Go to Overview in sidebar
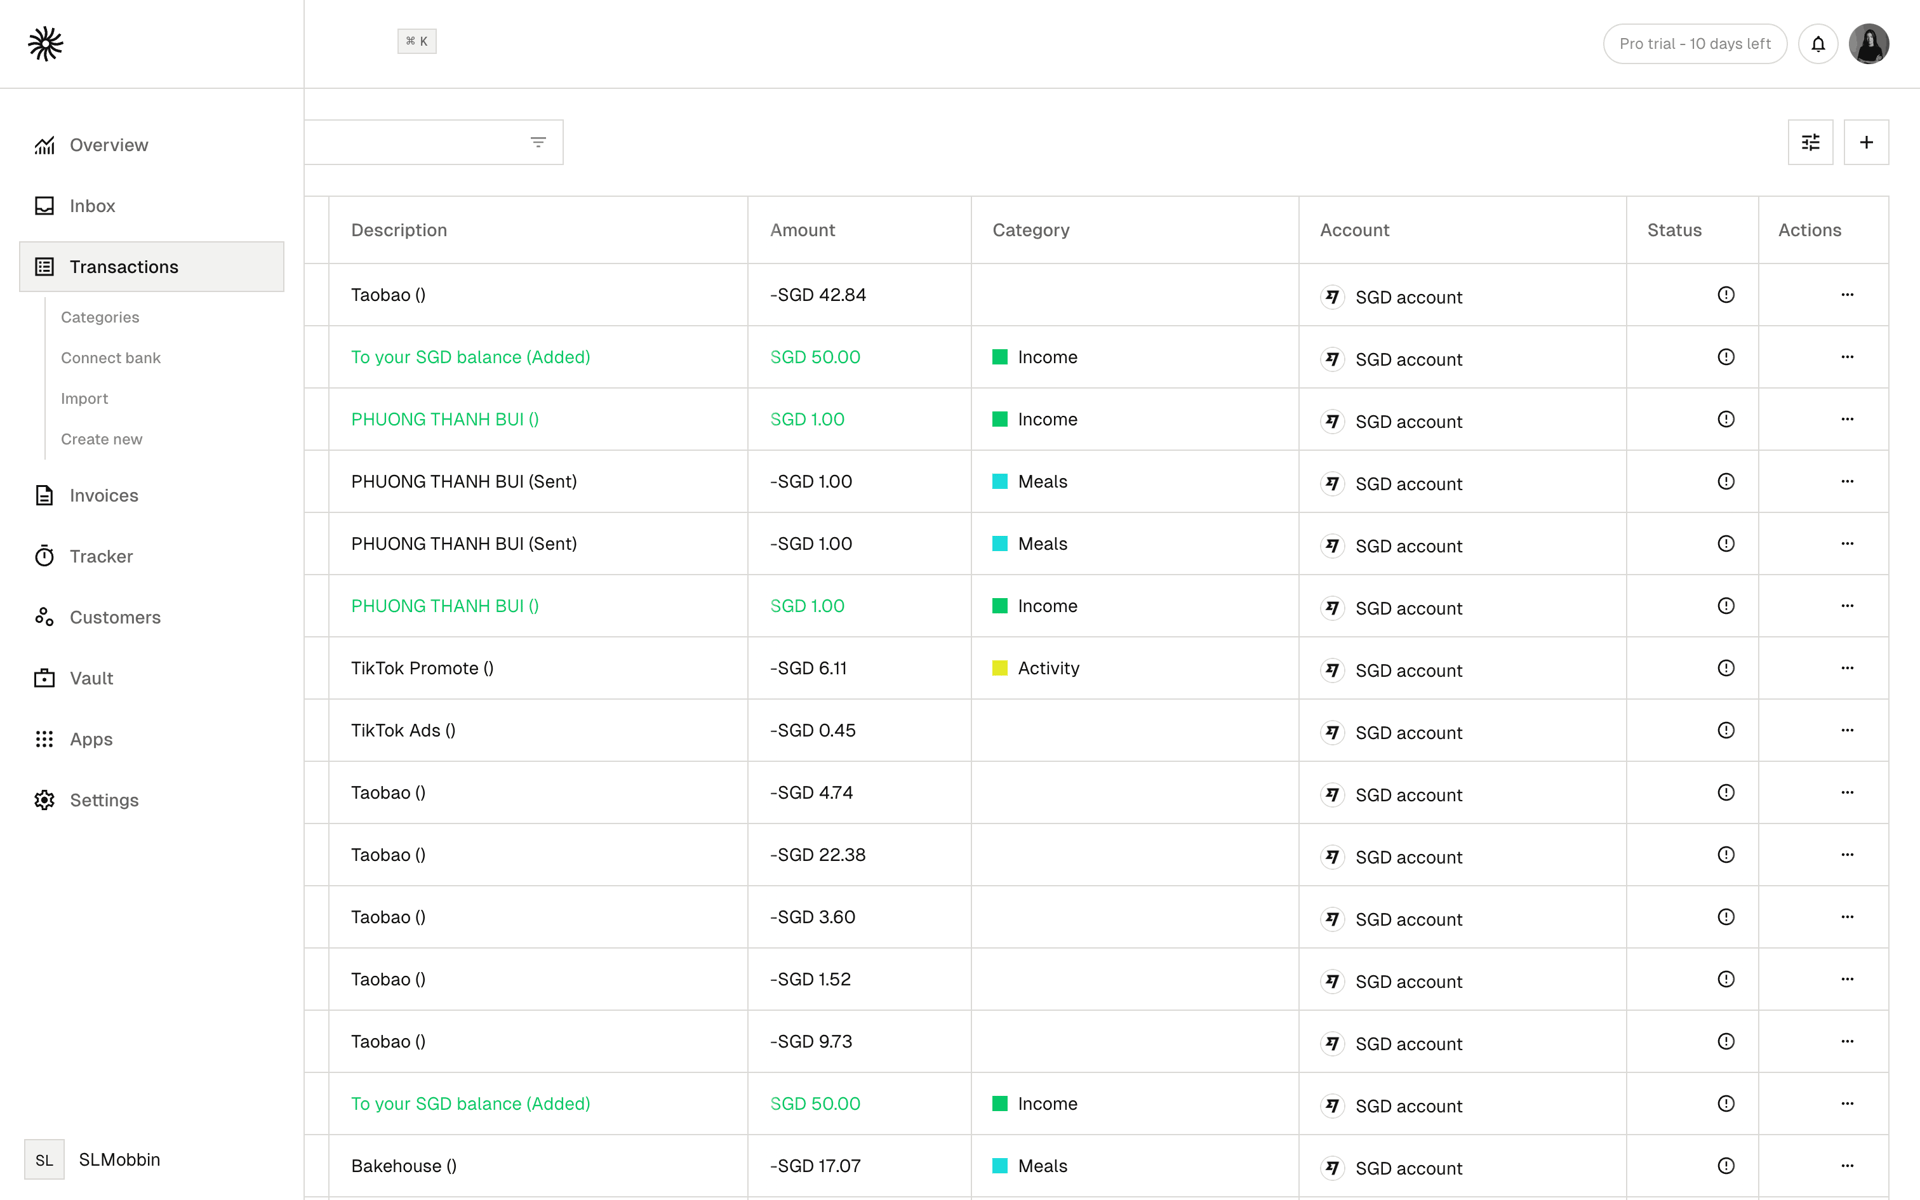 pos(109,145)
